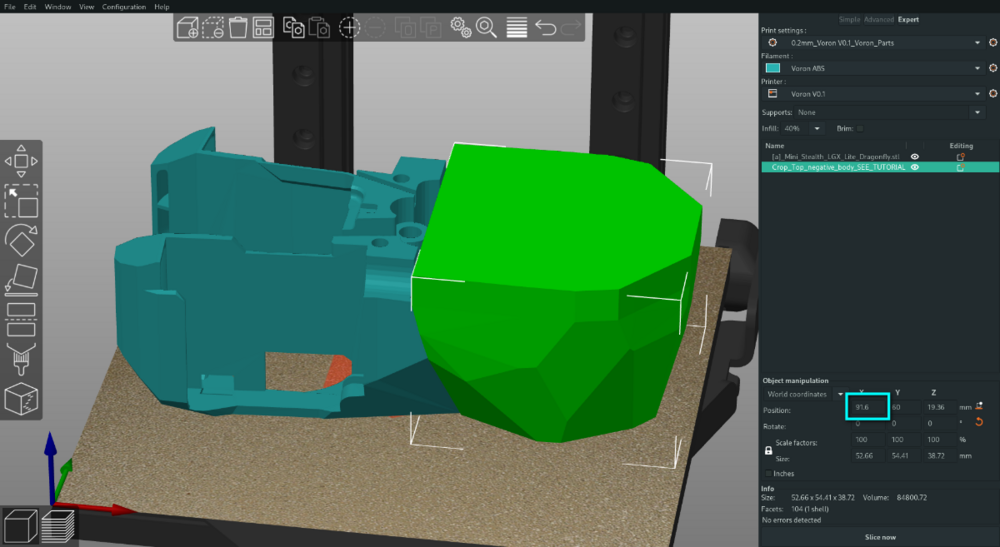Toggle the Brim checkbox
Screen dimensions: 1000x547
point(860,128)
